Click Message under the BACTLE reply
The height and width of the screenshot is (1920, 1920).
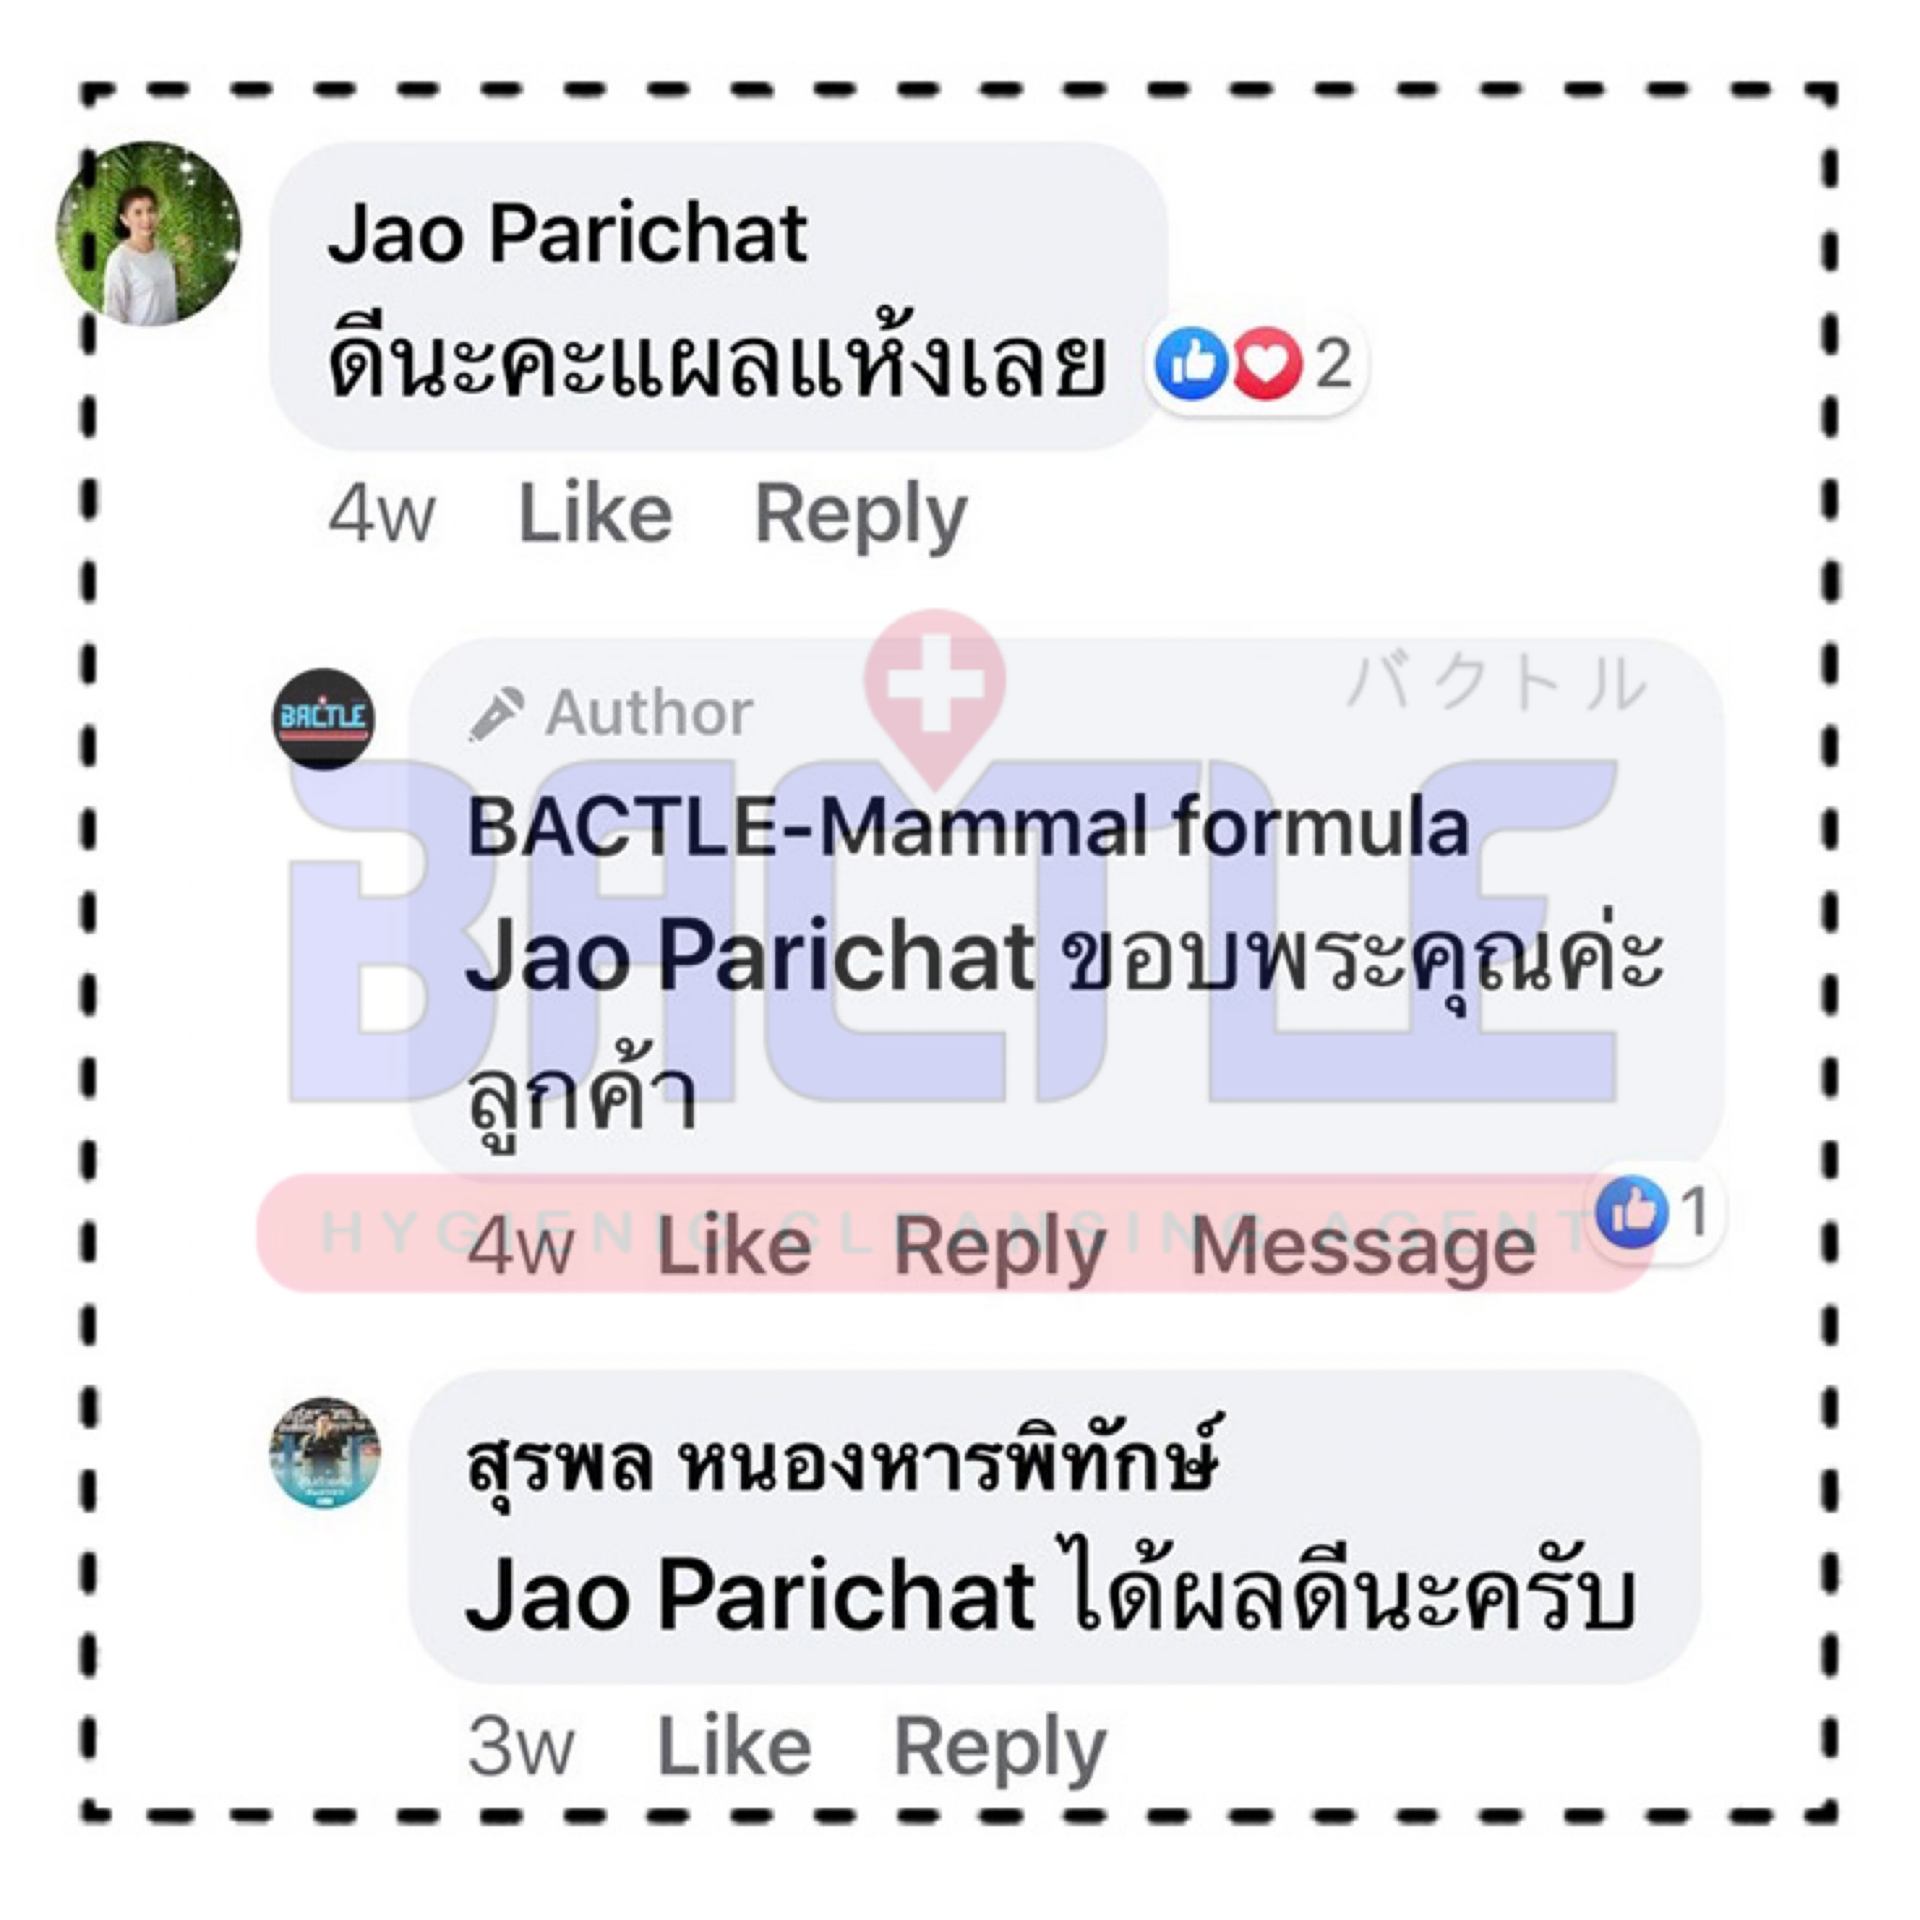tap(1363, 1248)
